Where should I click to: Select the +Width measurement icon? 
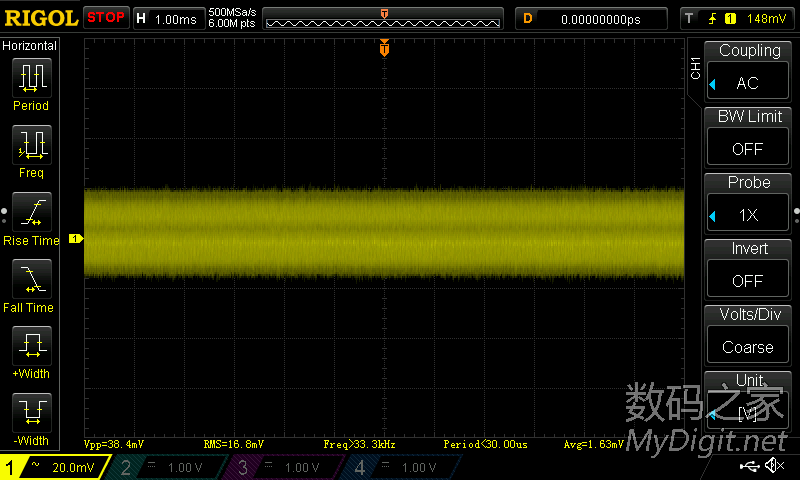pyautogui.click(x=32, y=345)
